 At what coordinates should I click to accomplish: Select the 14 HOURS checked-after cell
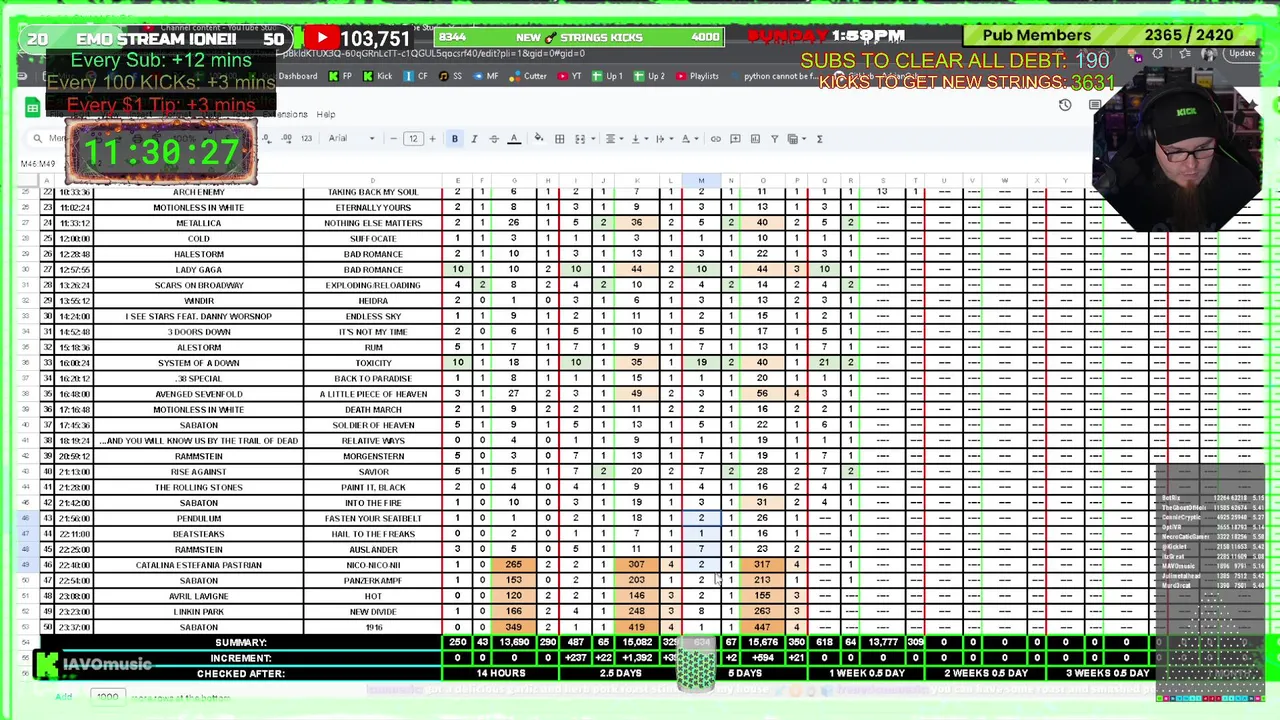point(501,673)
